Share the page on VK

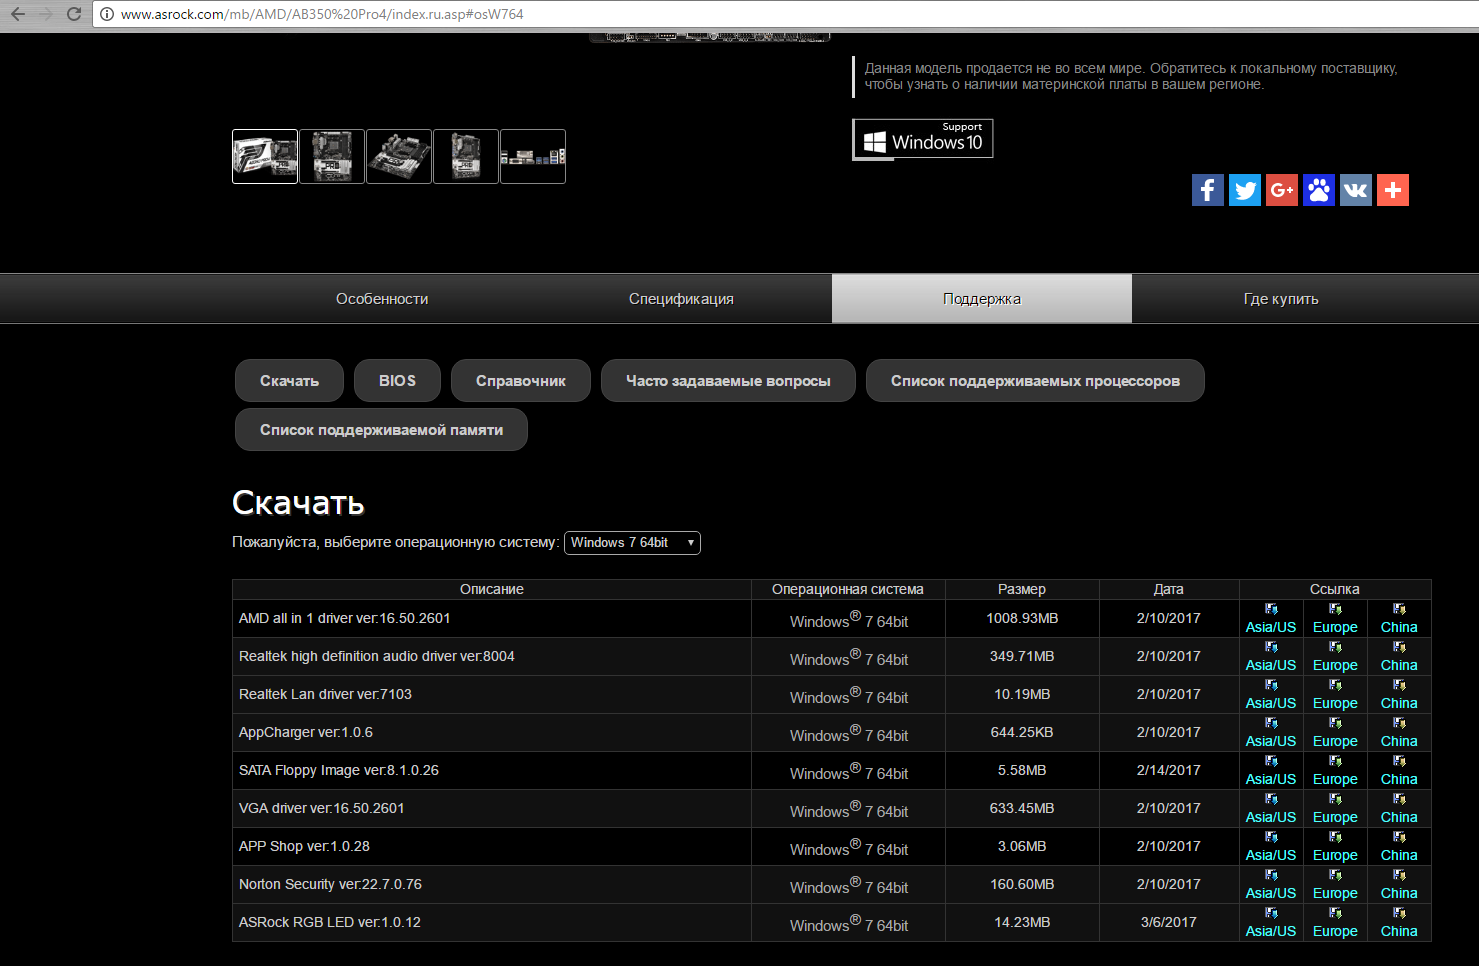pyautogui.click(x=1356, y=190)
